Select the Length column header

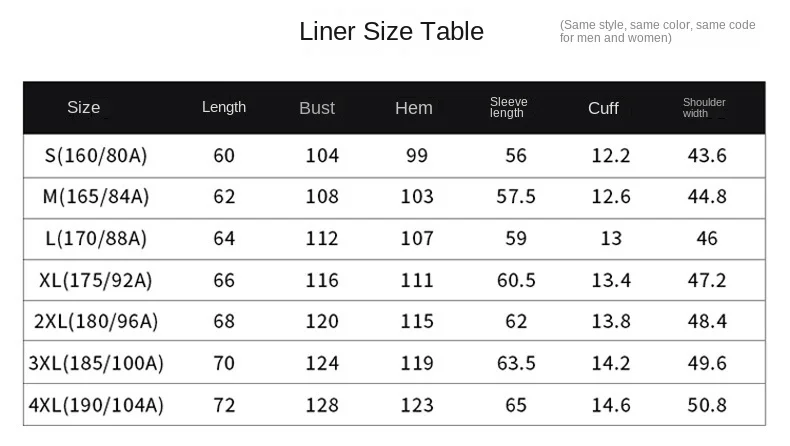pos(224,107)
